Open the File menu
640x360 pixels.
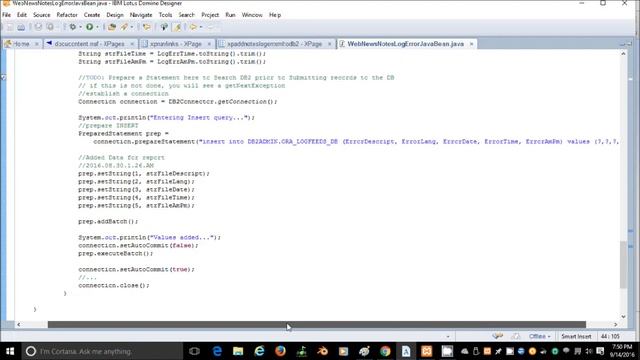[x=7, y=15]
